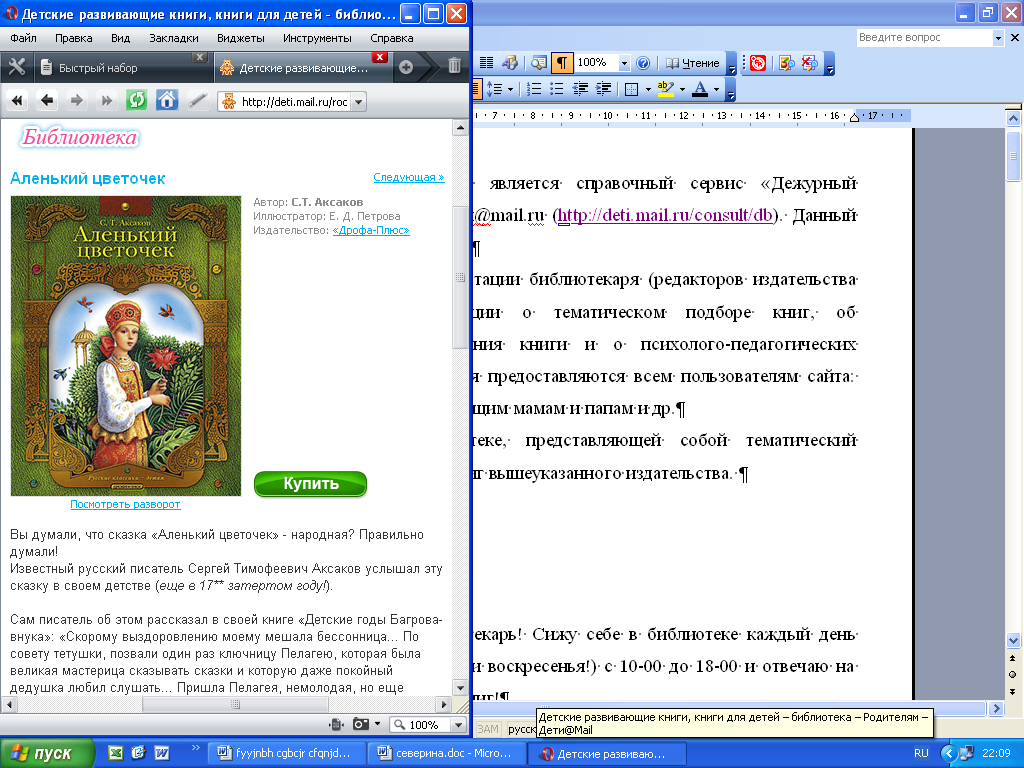Open the Правка menu in Opera

pyautogui.click(x=73, y=38)
